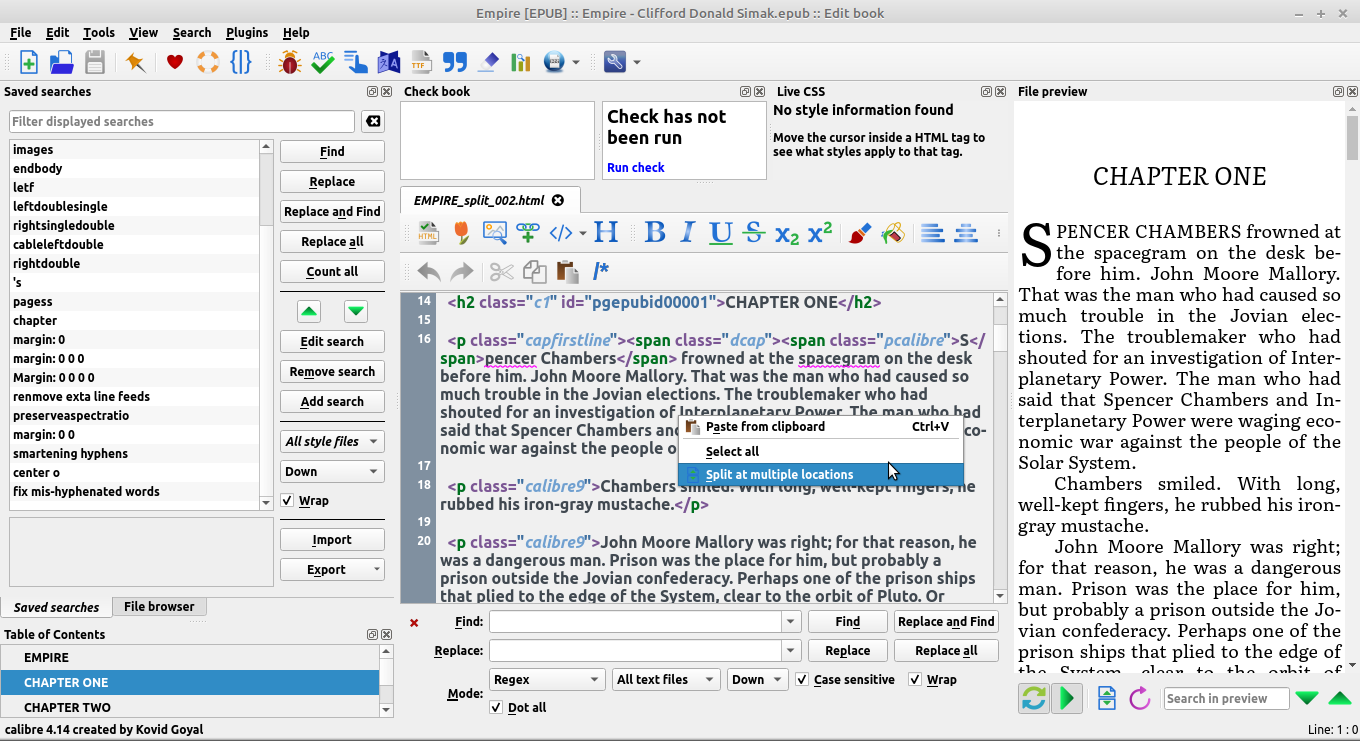Screen dimensions: 1360x741
Task: Toggle the Wrap checkbox in Saved searches
Action: [x=288, y=501]
